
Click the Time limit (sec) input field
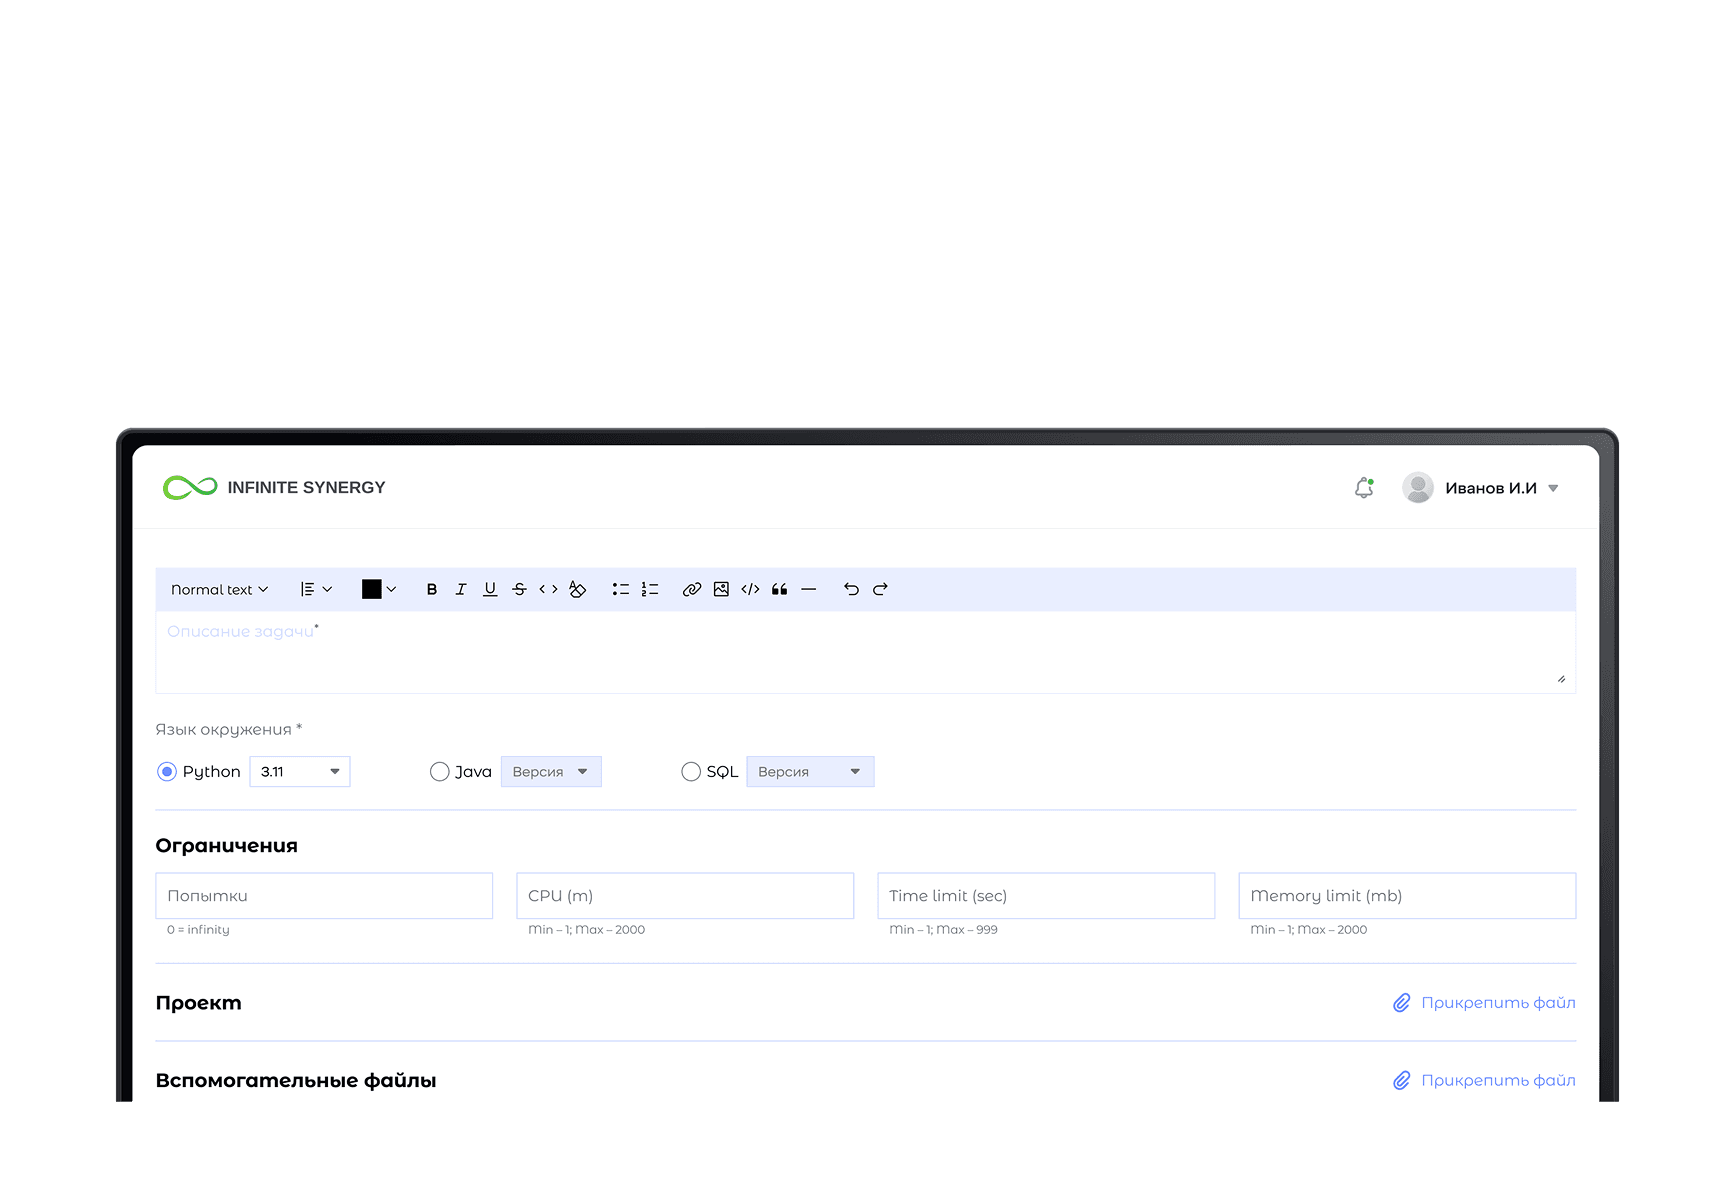pyautogui.click(x=1046, y=896)
